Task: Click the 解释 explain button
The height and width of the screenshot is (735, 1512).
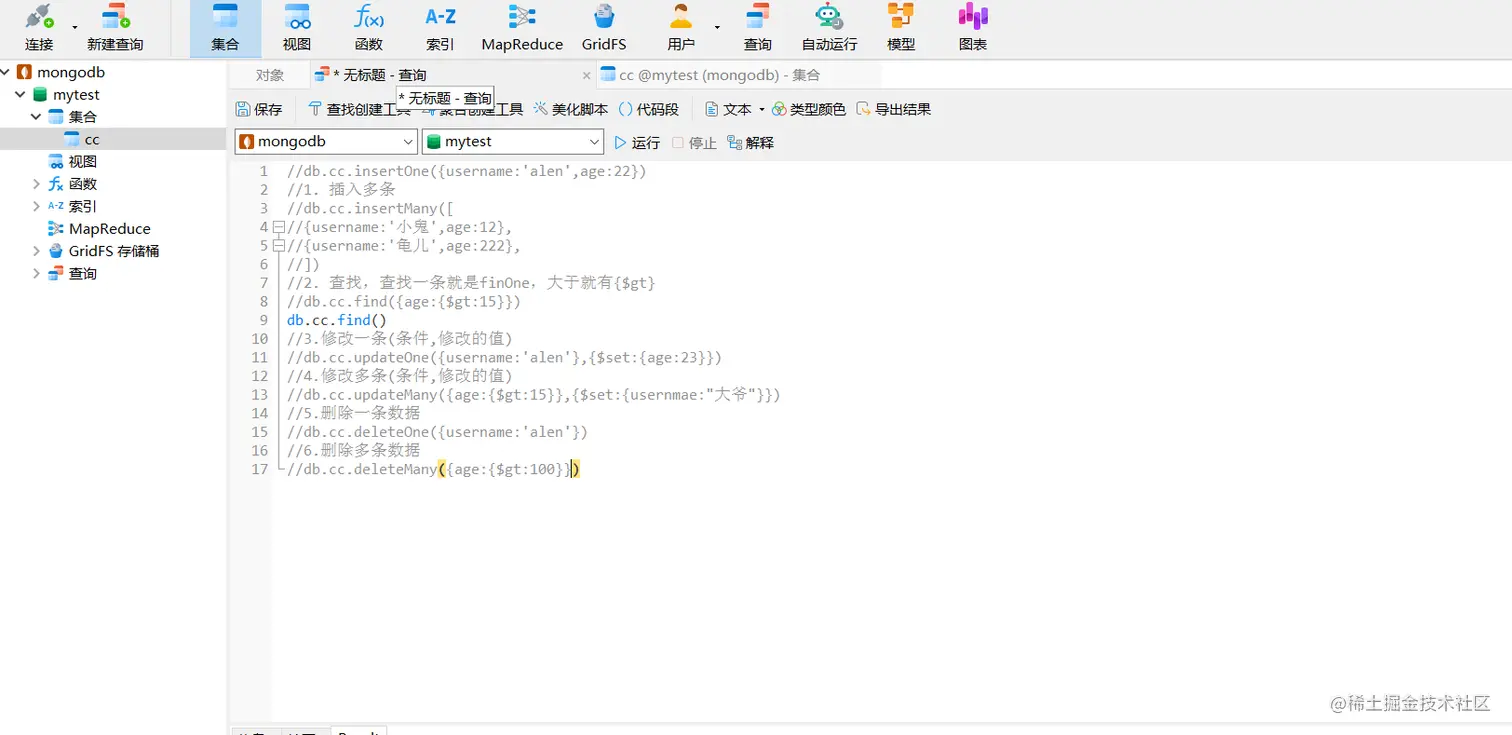Action: click(750, 143)
